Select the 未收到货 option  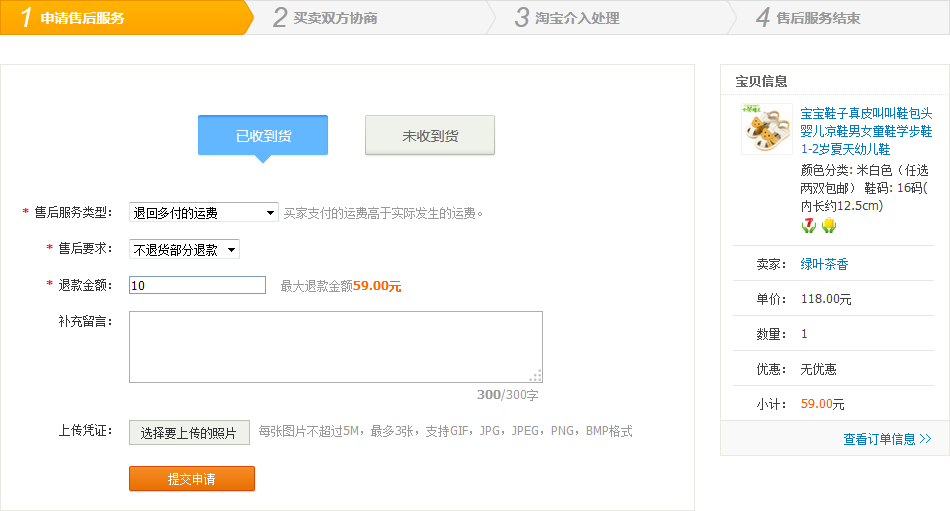(x=430, y=135)
